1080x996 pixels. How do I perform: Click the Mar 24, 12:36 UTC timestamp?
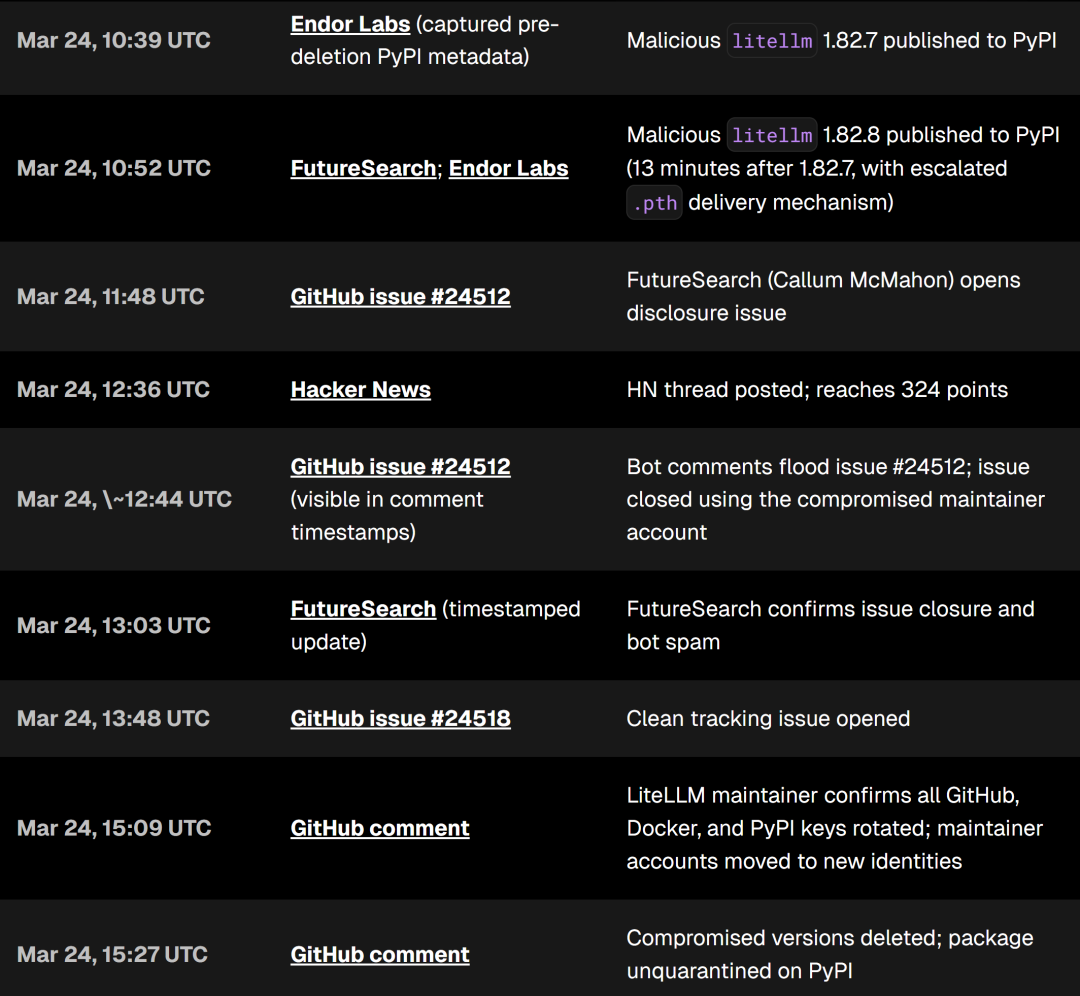click(113, 389)
